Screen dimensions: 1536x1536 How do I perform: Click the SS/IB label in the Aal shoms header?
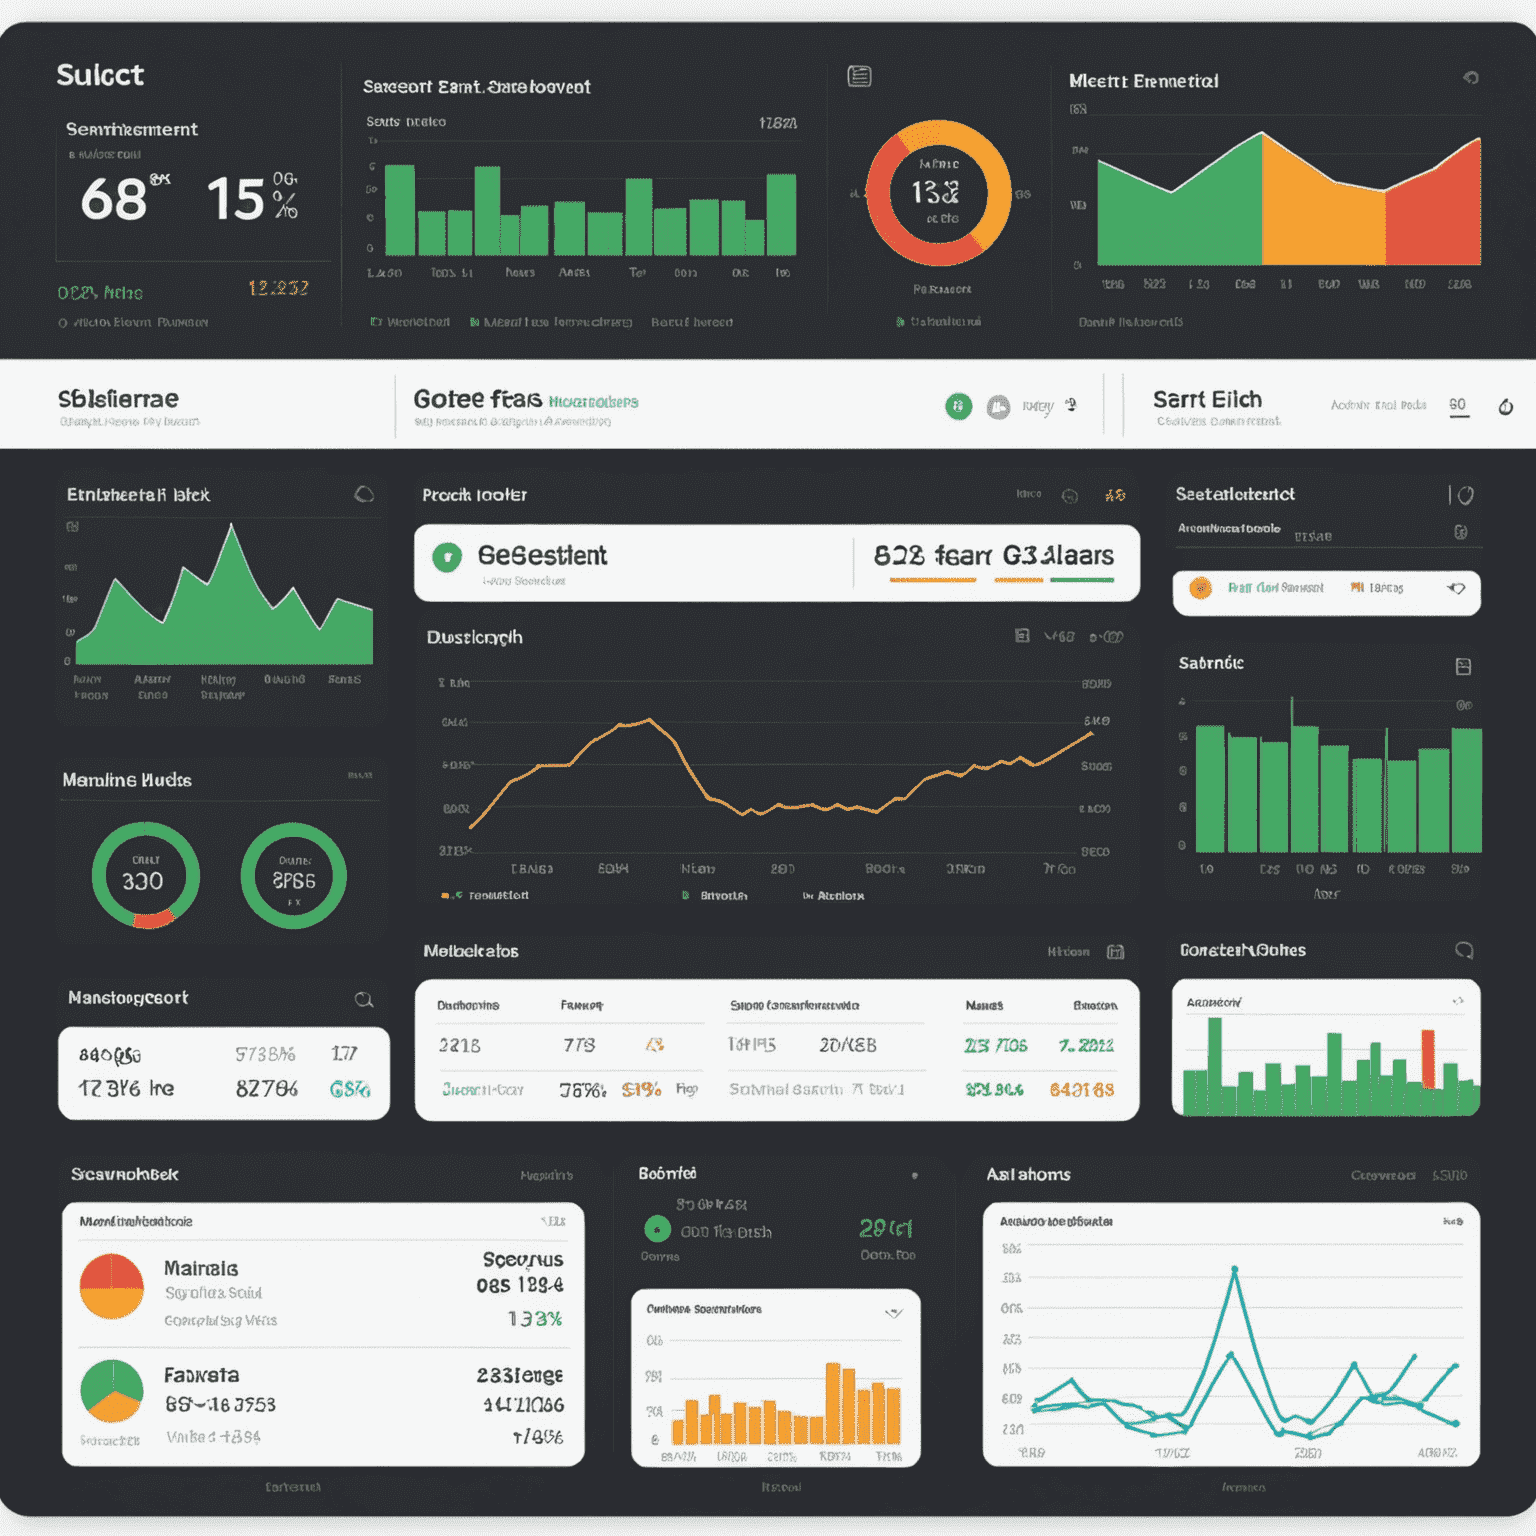(x=1449, y=1176)
